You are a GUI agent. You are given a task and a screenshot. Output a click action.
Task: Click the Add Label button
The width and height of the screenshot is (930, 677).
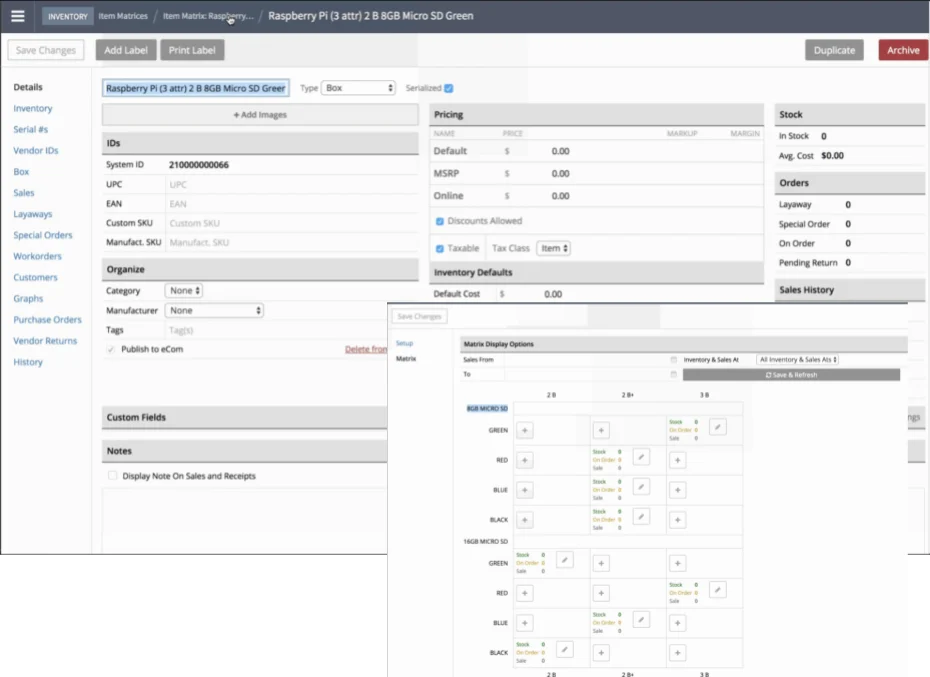(126, 50)
